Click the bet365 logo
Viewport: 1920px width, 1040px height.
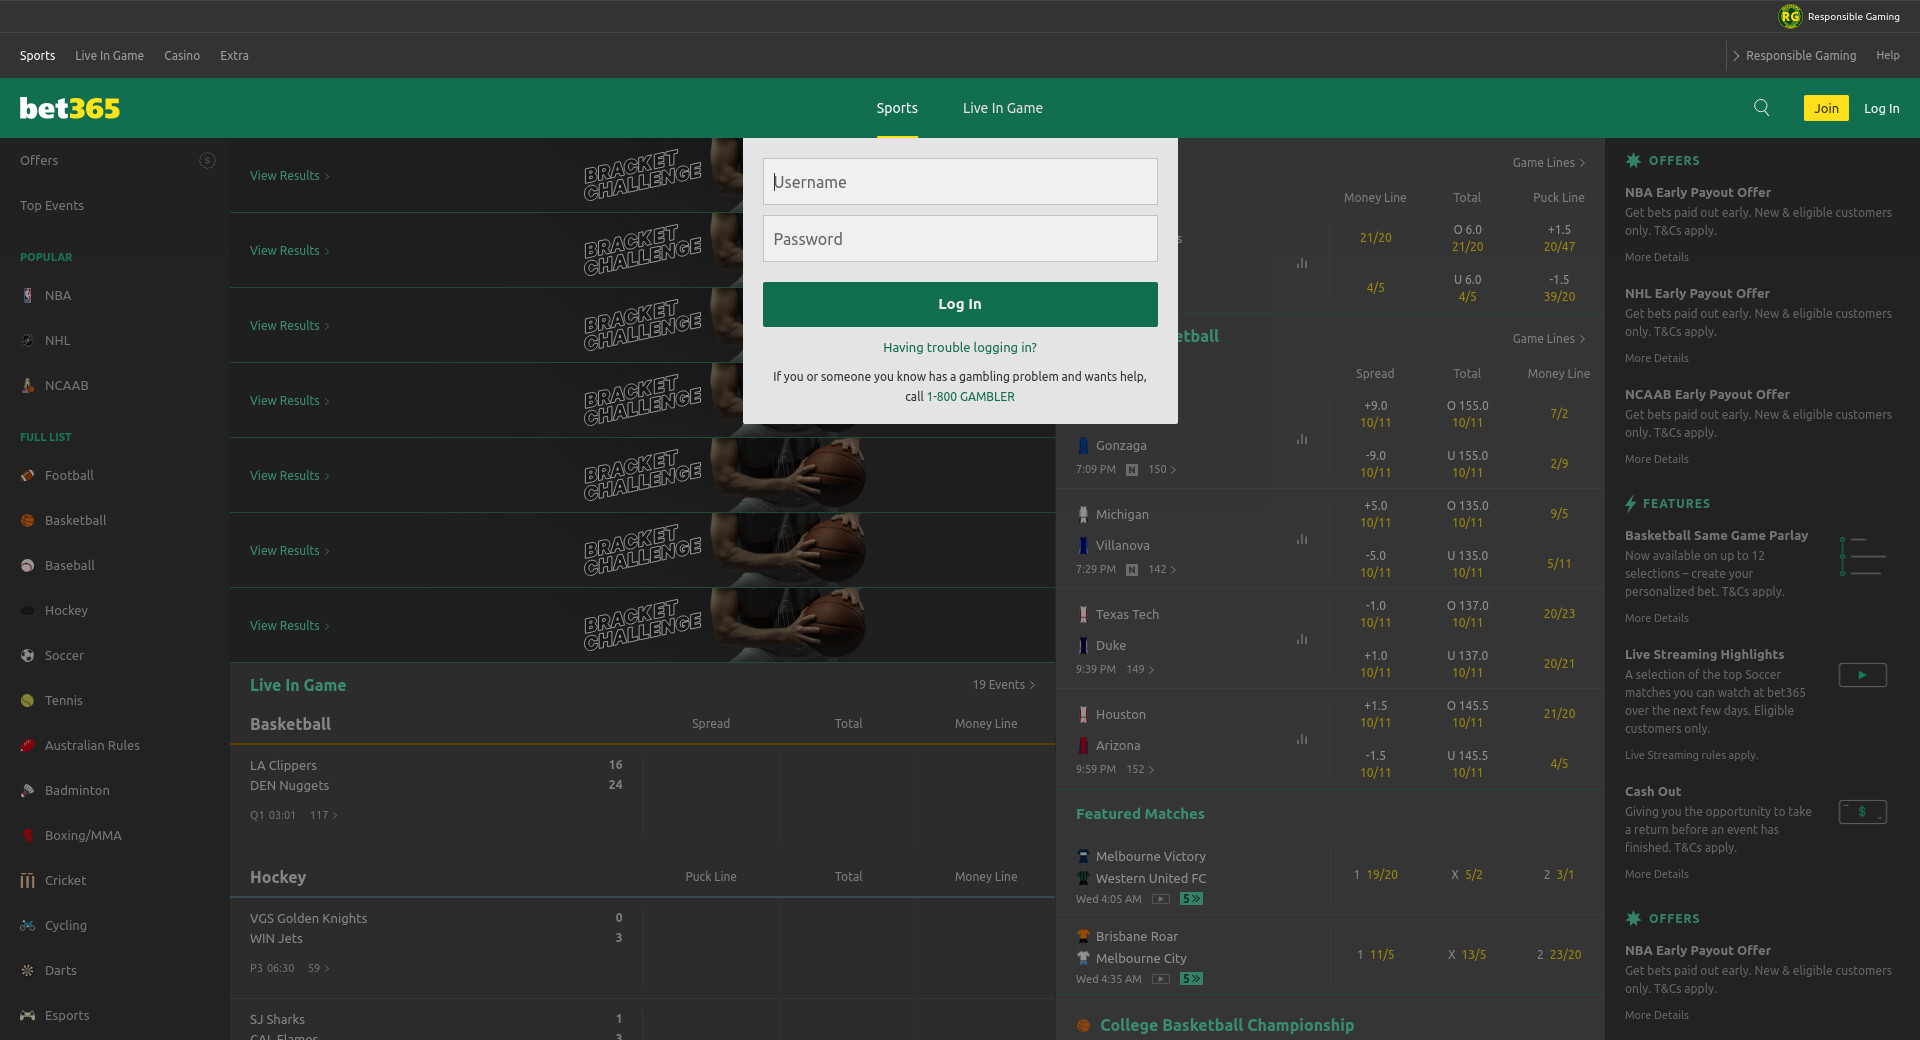click(70, 108)
